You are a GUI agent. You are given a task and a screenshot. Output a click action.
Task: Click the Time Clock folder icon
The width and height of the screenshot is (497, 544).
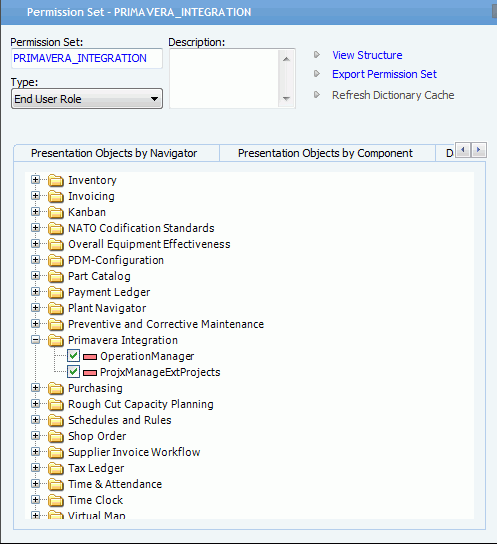[56, 500]
